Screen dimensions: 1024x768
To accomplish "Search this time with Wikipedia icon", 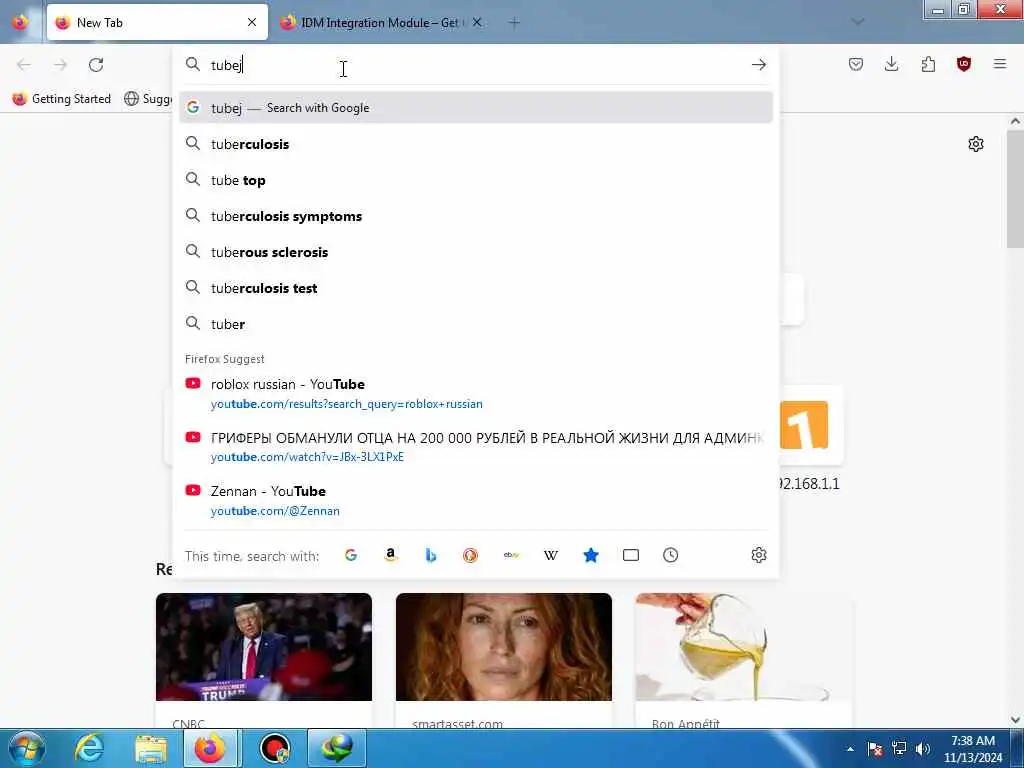I will coord(551,555).
